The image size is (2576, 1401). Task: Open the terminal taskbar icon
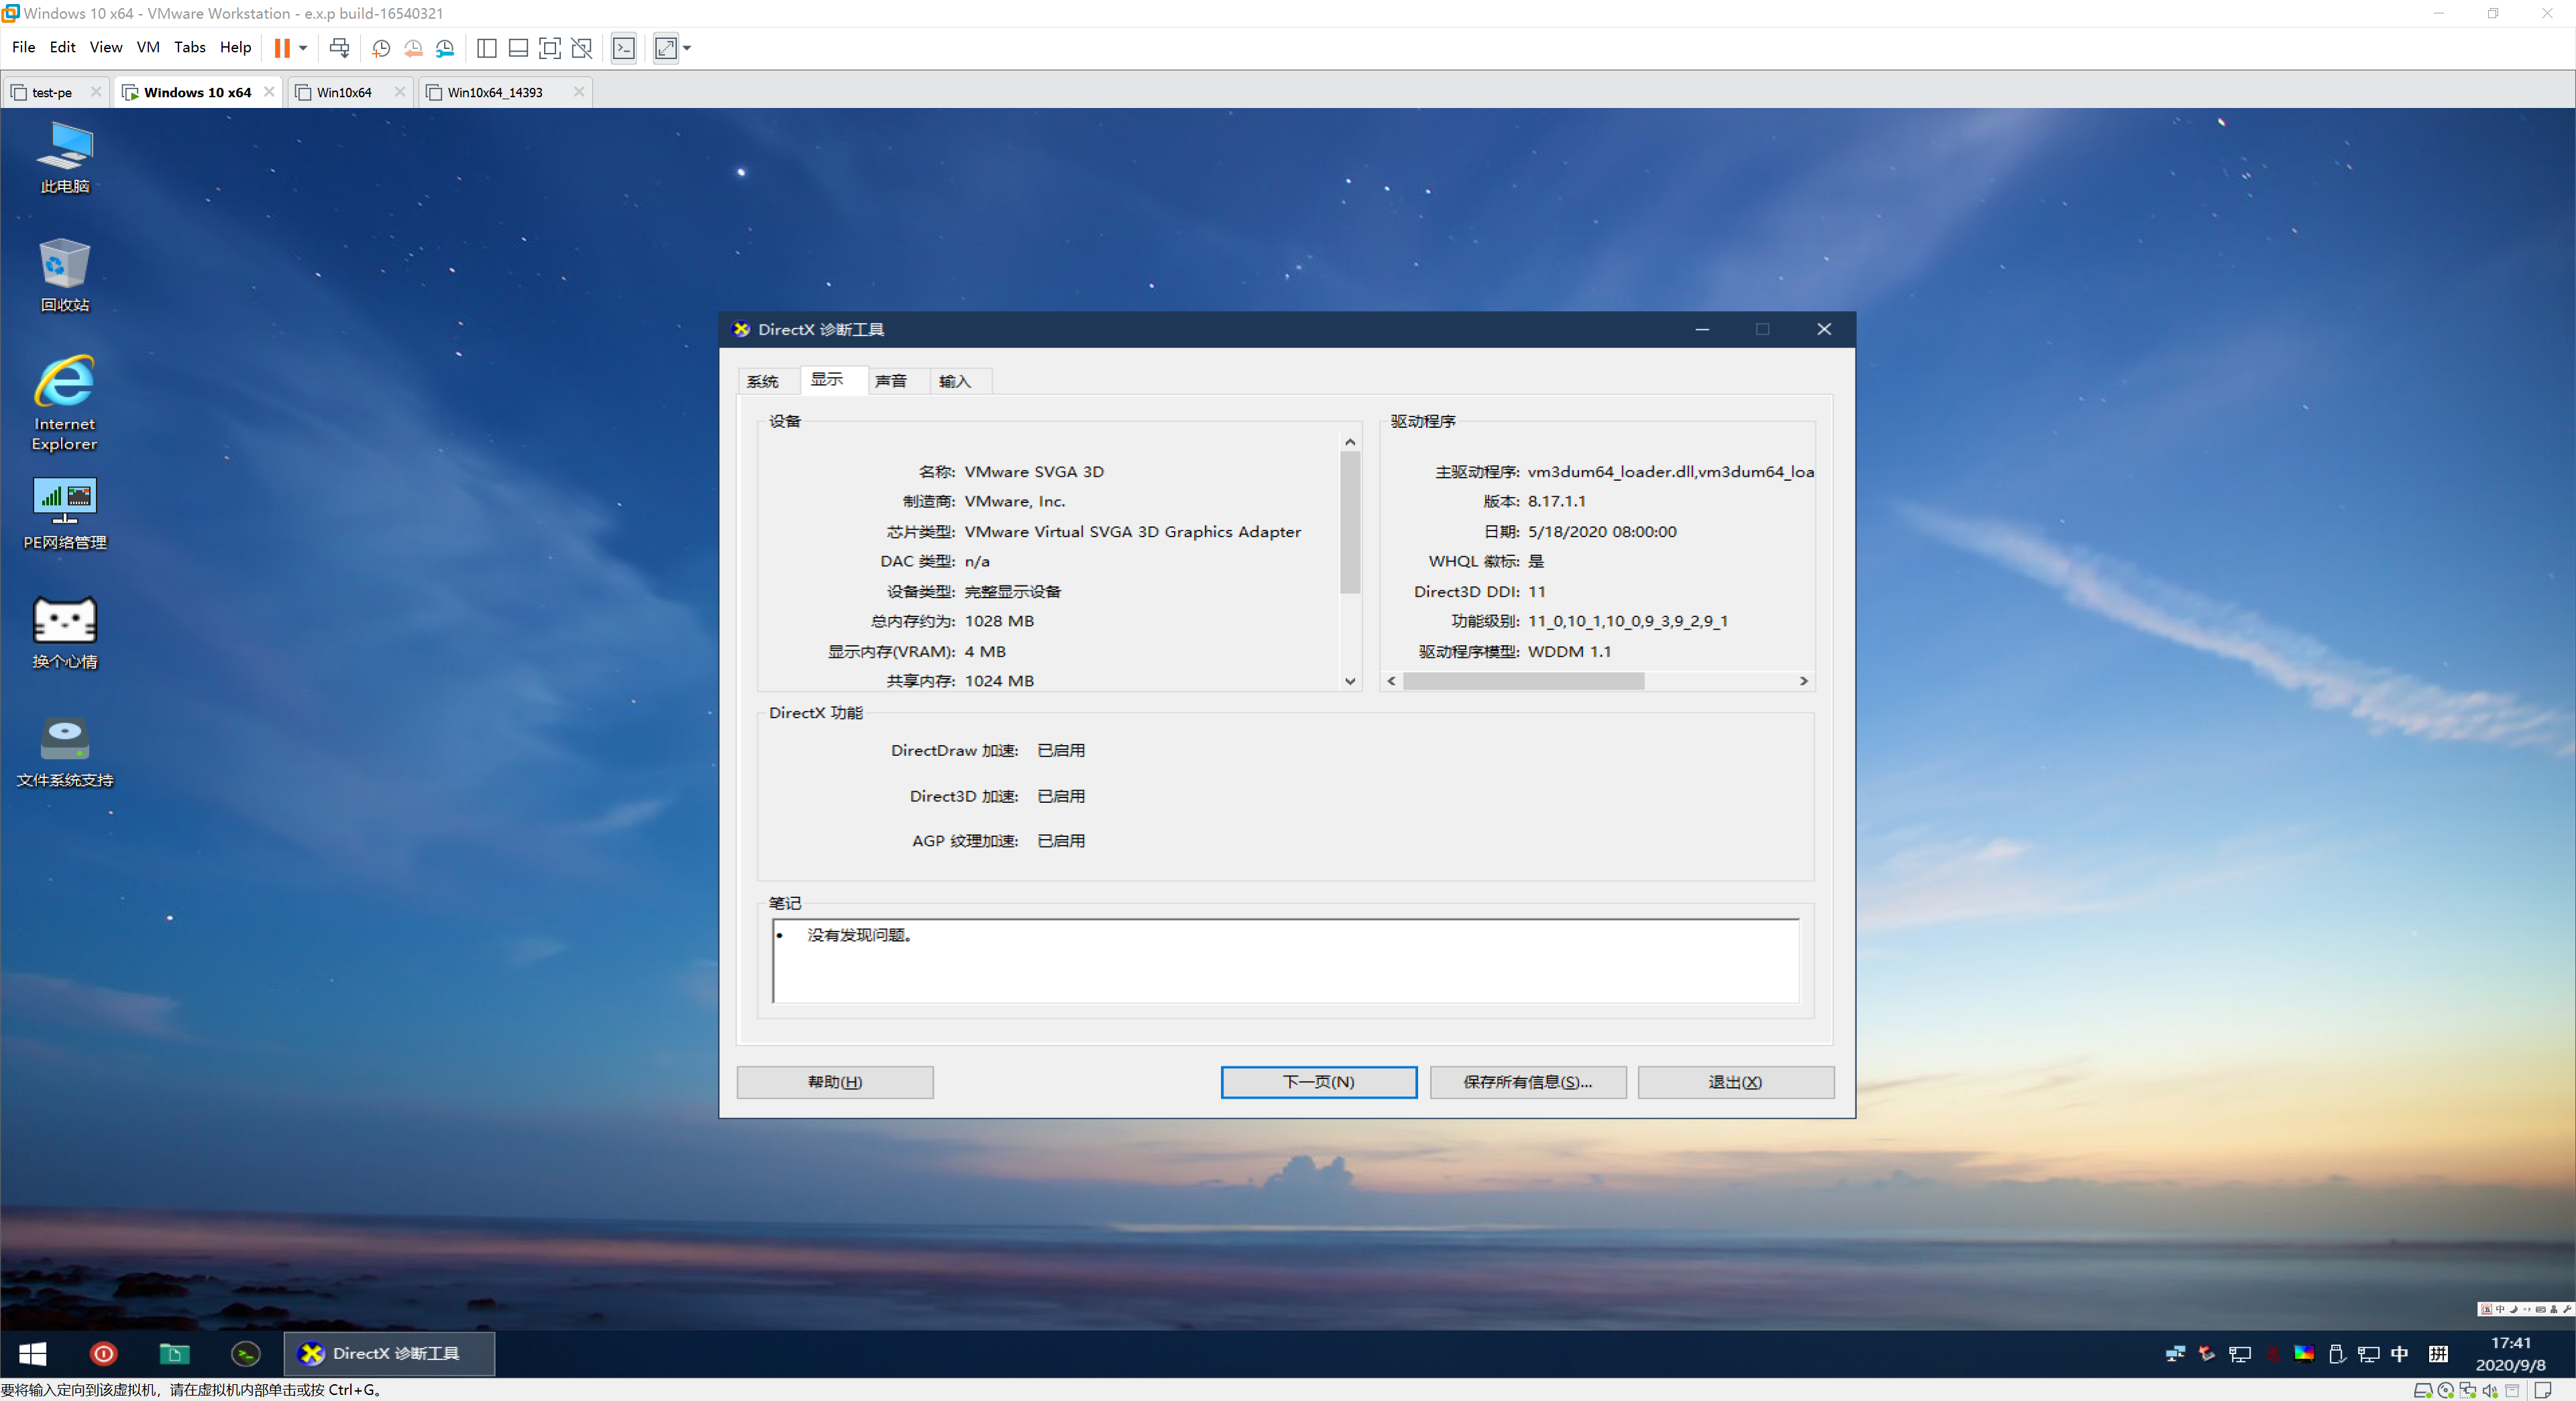[245, 1354]
